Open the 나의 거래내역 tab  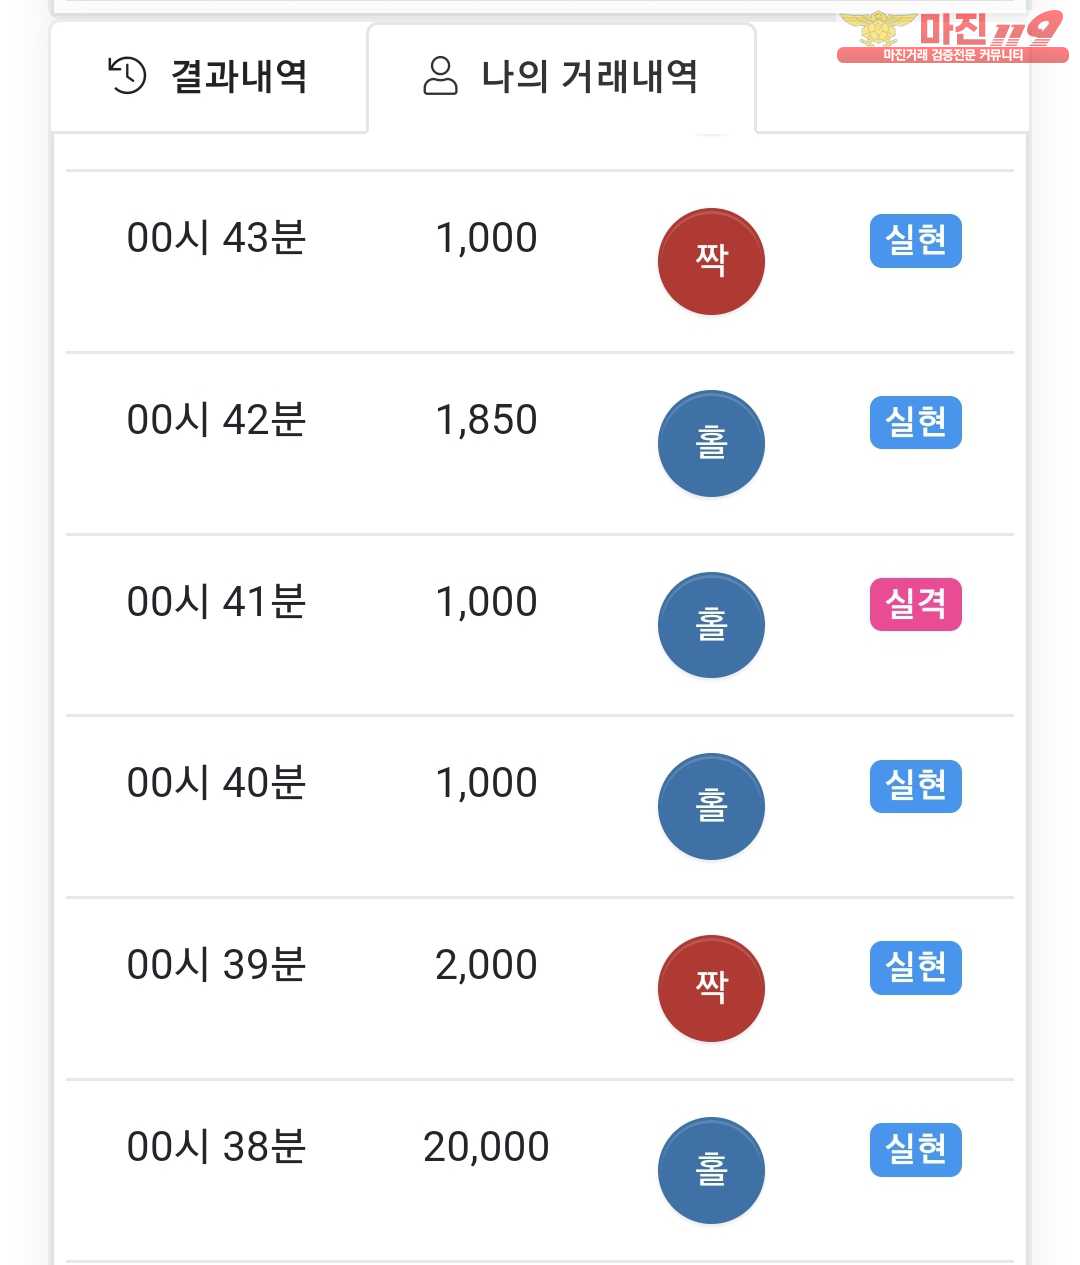(x=561, y=77)
